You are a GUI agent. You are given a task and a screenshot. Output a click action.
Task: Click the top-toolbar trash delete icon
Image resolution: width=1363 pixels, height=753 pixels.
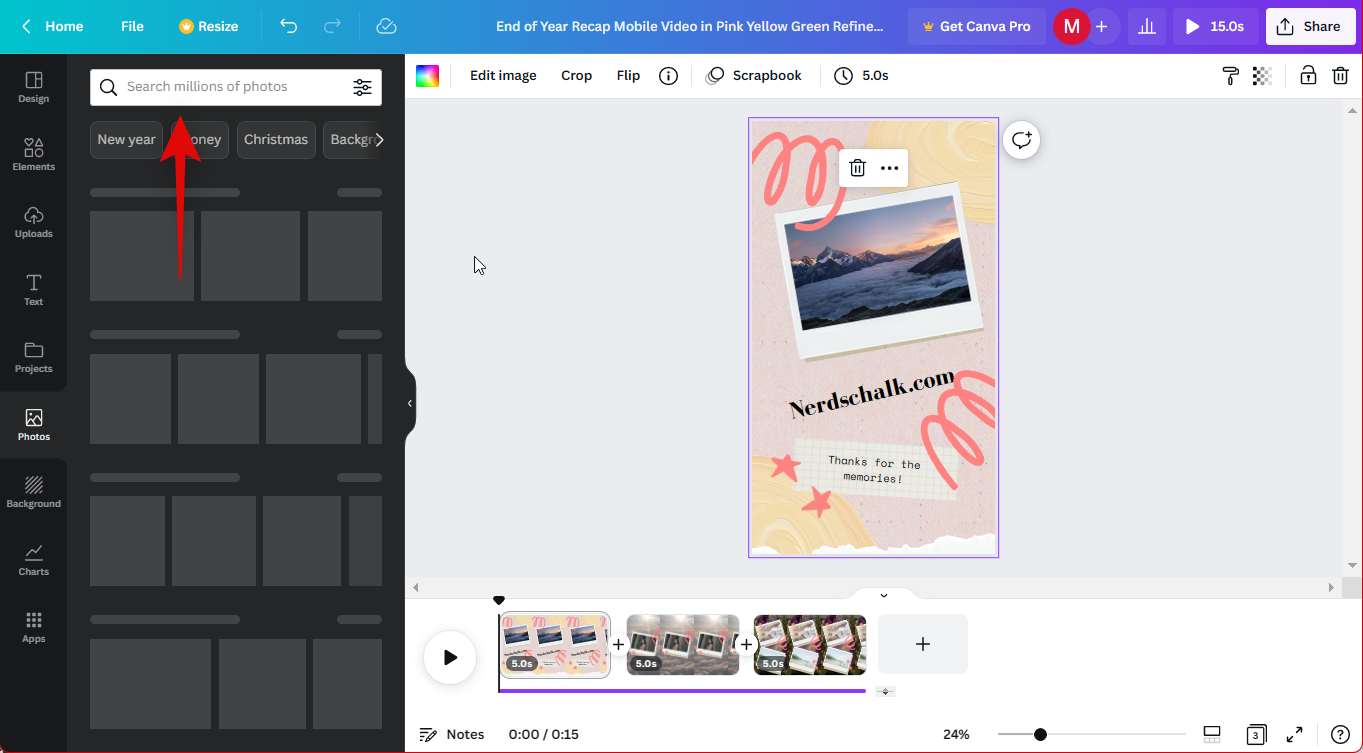pos(1340,76)
